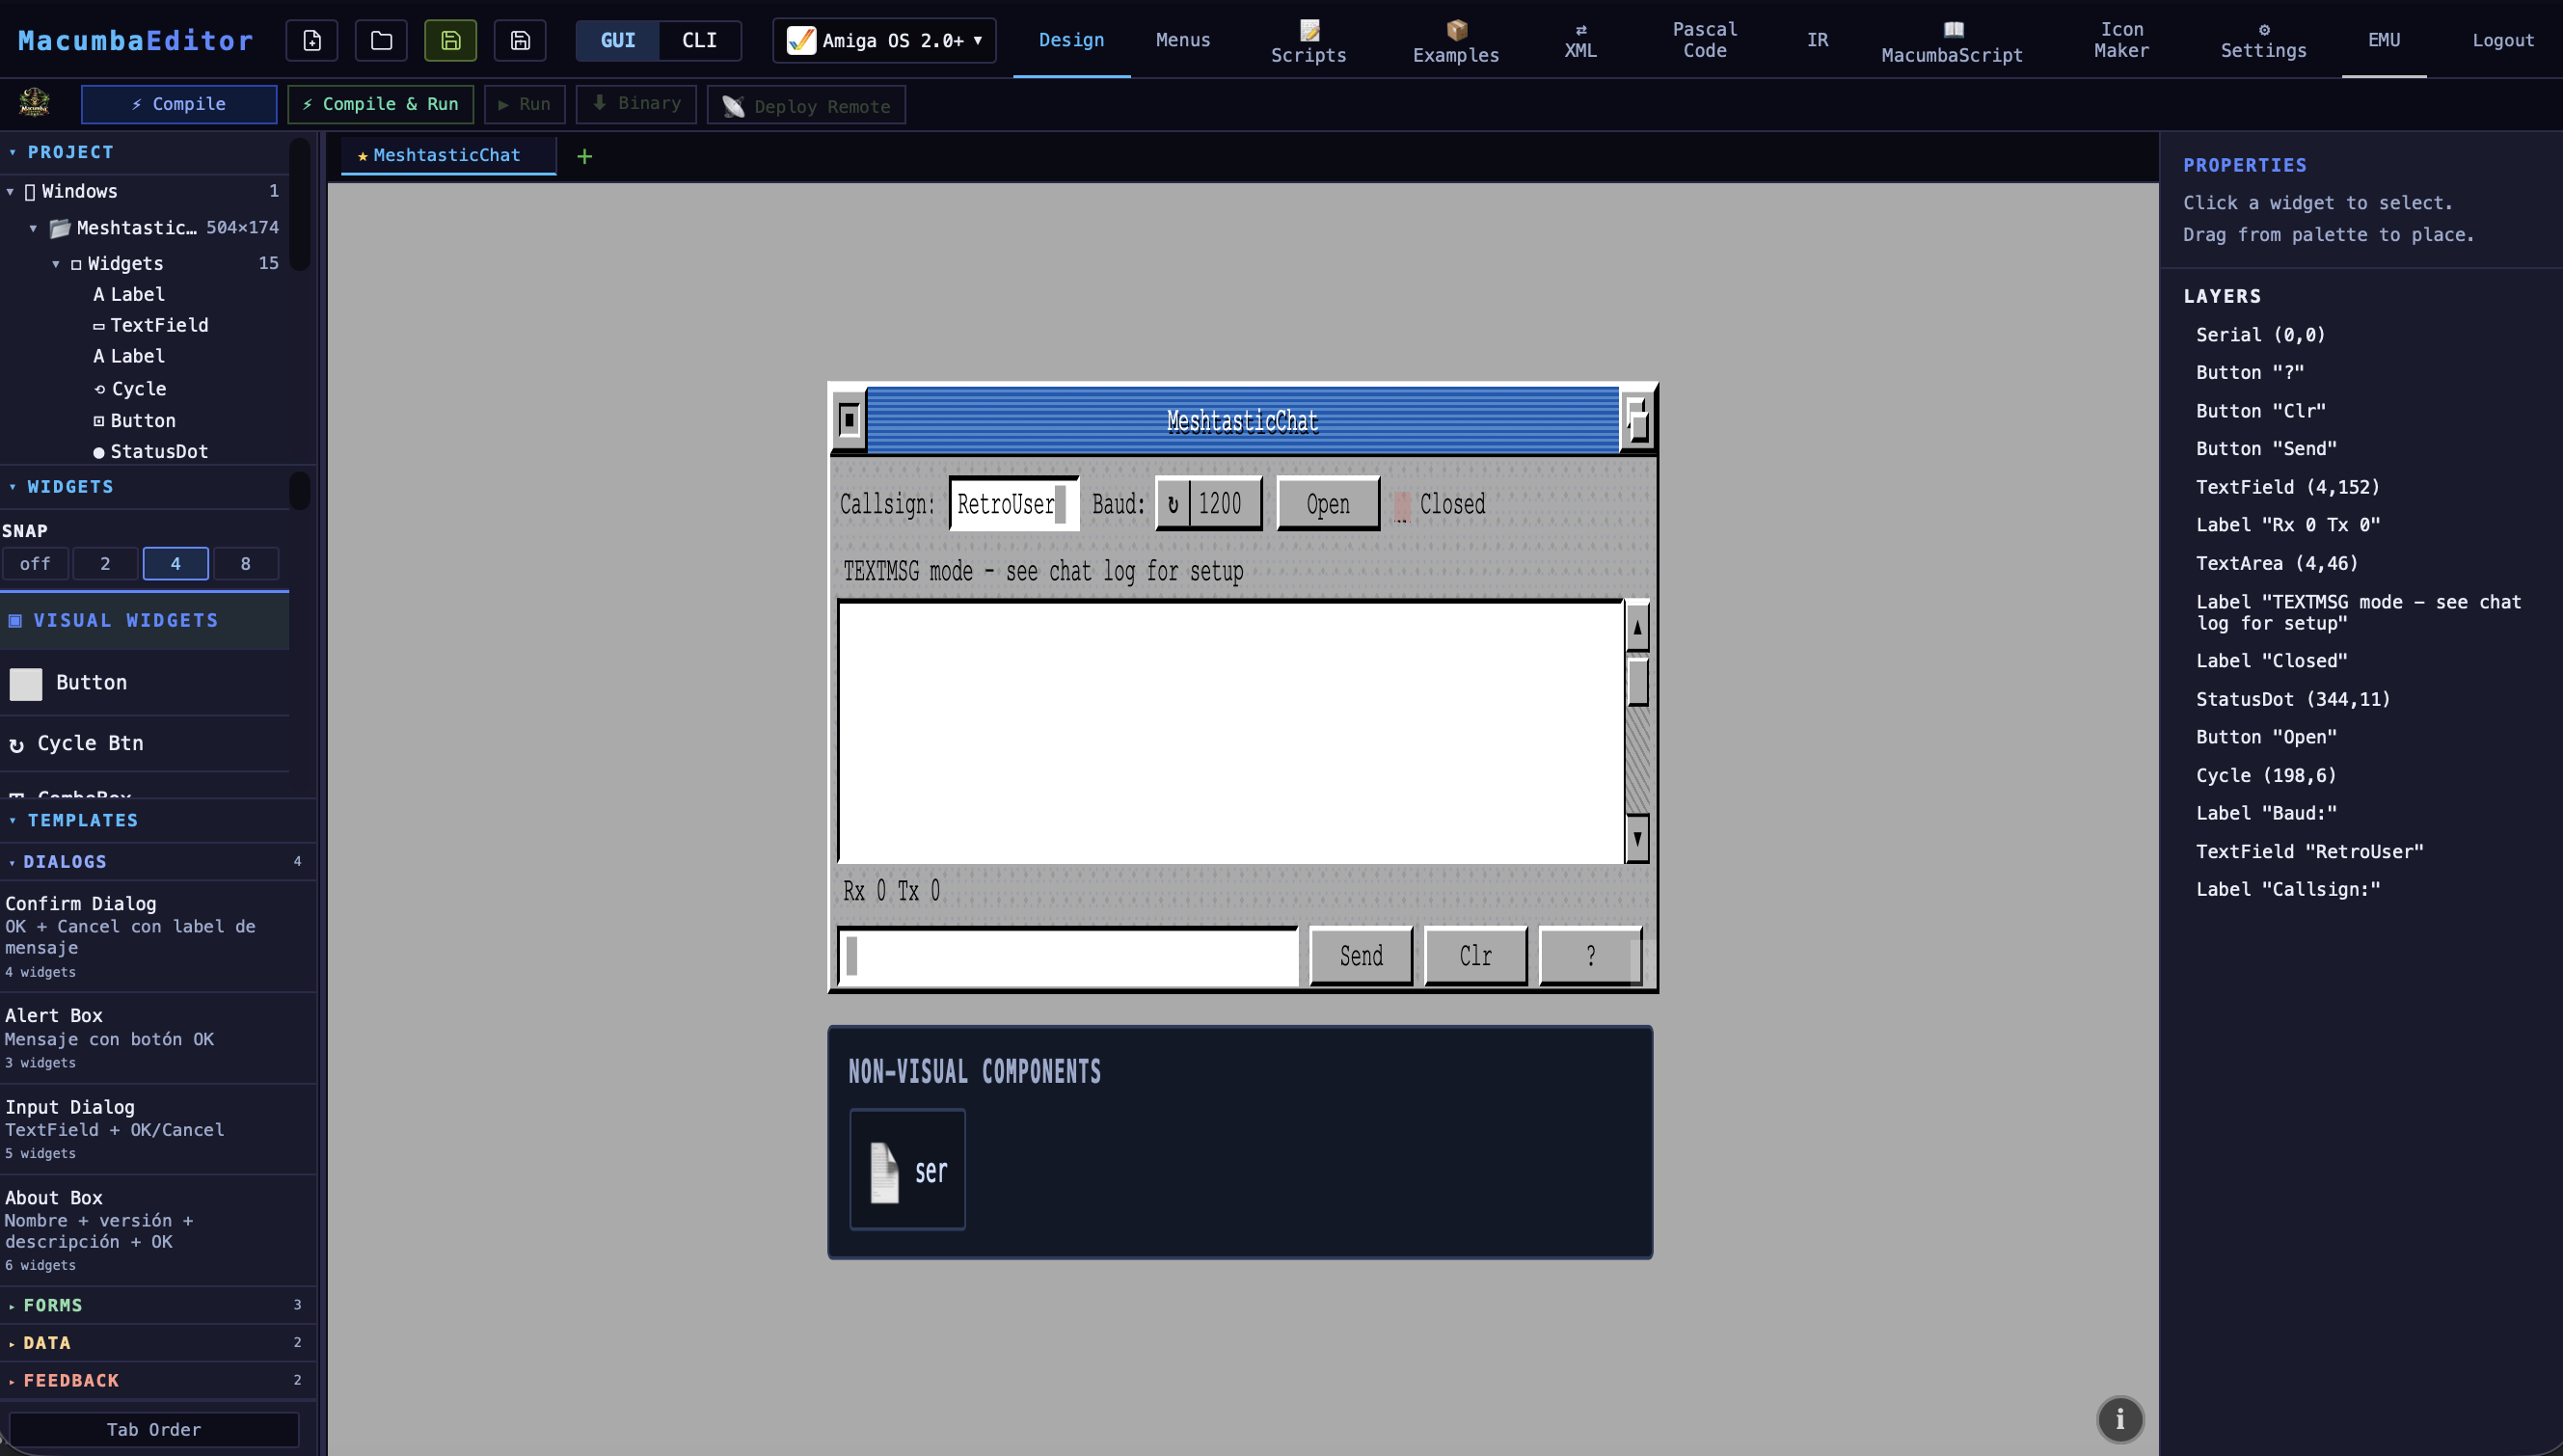Open Settings
This screenshot has height=1456, width=2563.
(2263, 41)
